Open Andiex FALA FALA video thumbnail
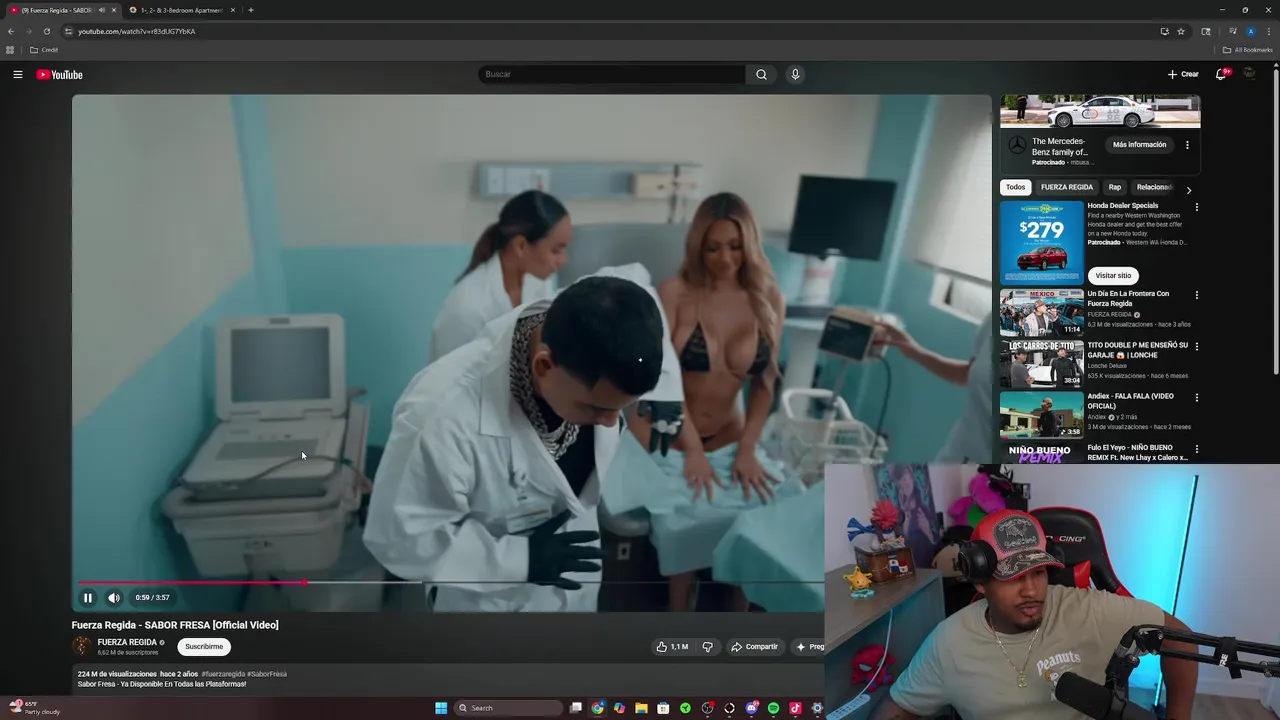This screenshot has height=720, width=1280. (1042, 415)
